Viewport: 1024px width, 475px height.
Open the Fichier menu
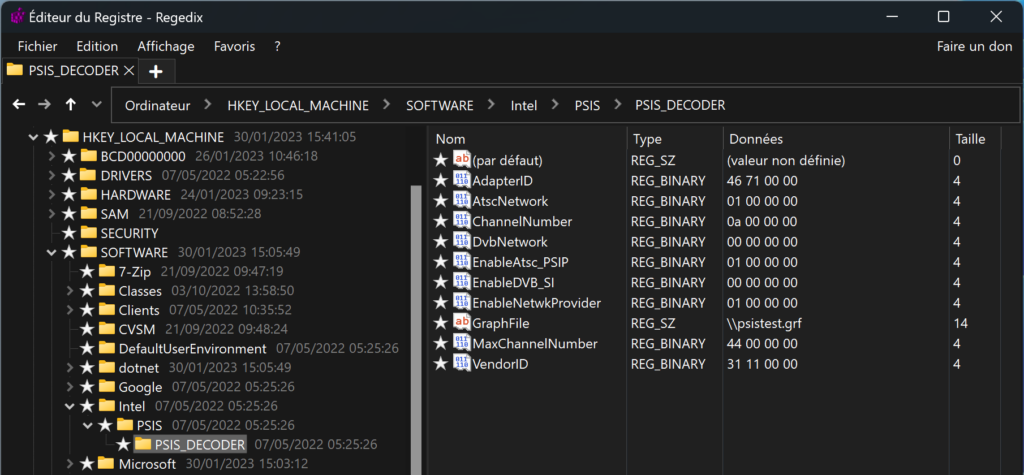pos(37,46)
